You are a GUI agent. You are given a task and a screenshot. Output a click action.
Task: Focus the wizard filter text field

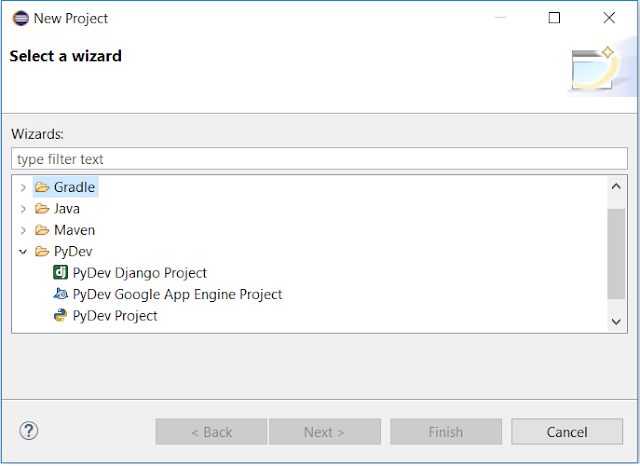[x=320, y=159]
